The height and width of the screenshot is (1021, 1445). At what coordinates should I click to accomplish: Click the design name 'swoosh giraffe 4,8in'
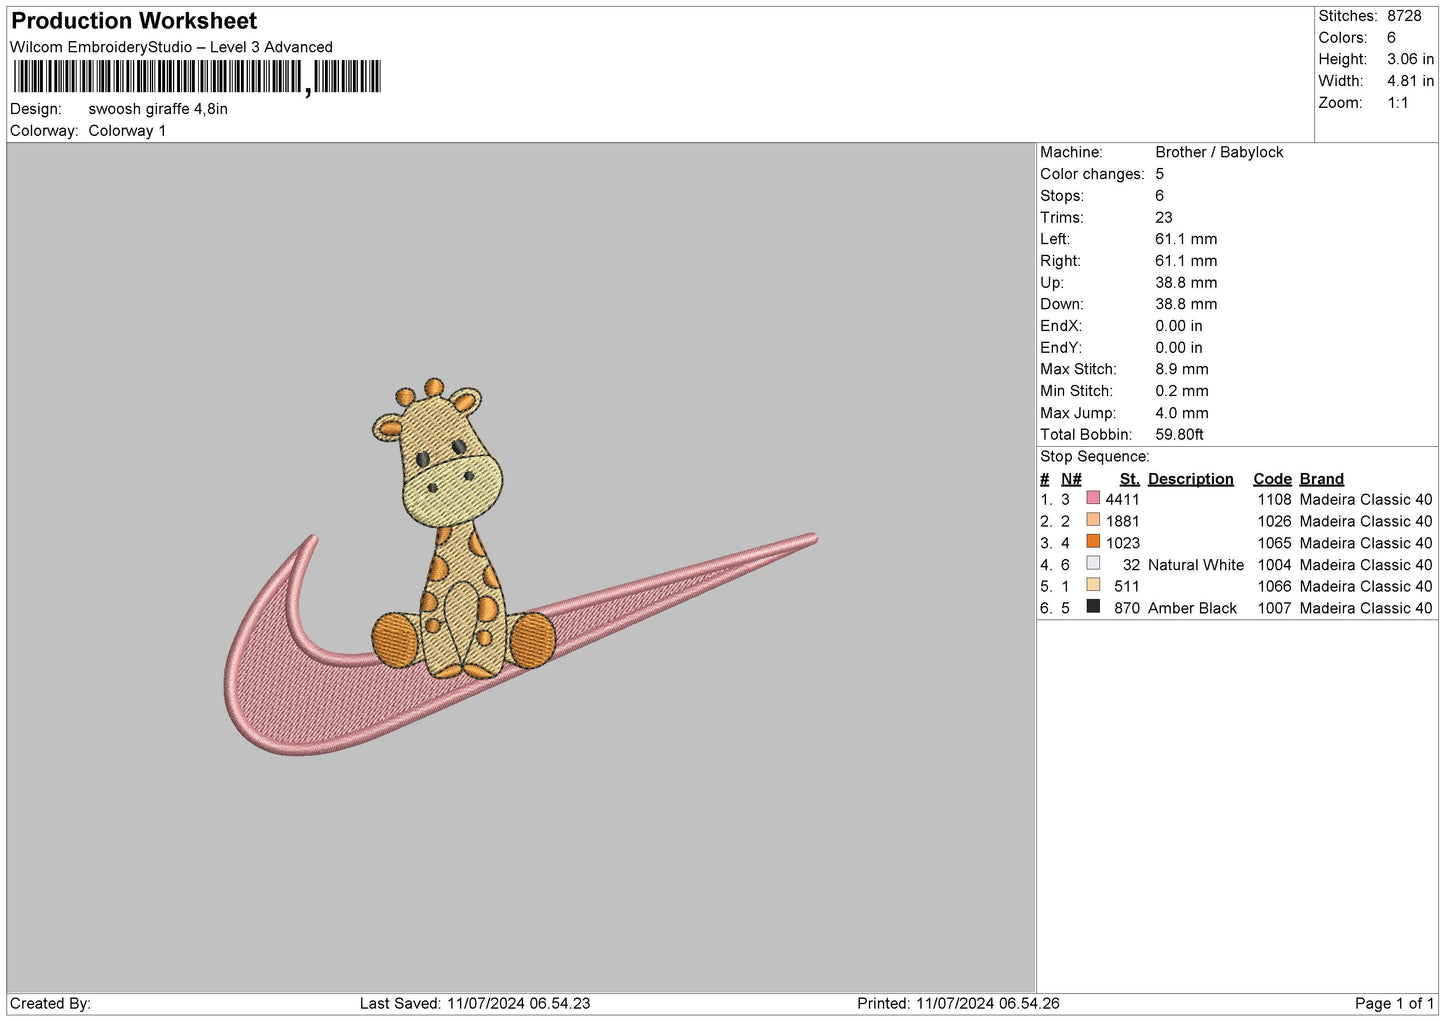(x=158, y=109)
